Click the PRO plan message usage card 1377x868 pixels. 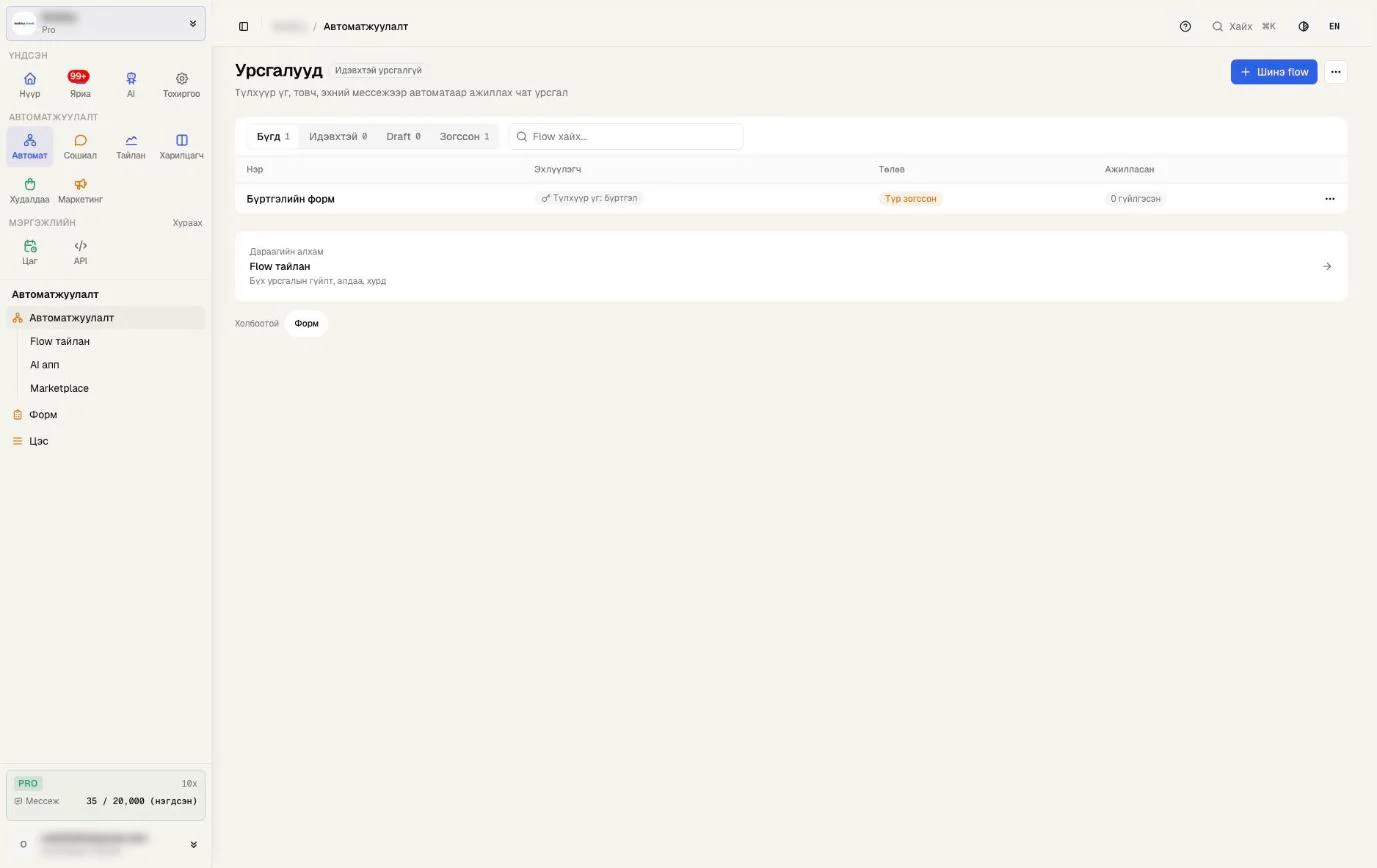tap(106, 795)
